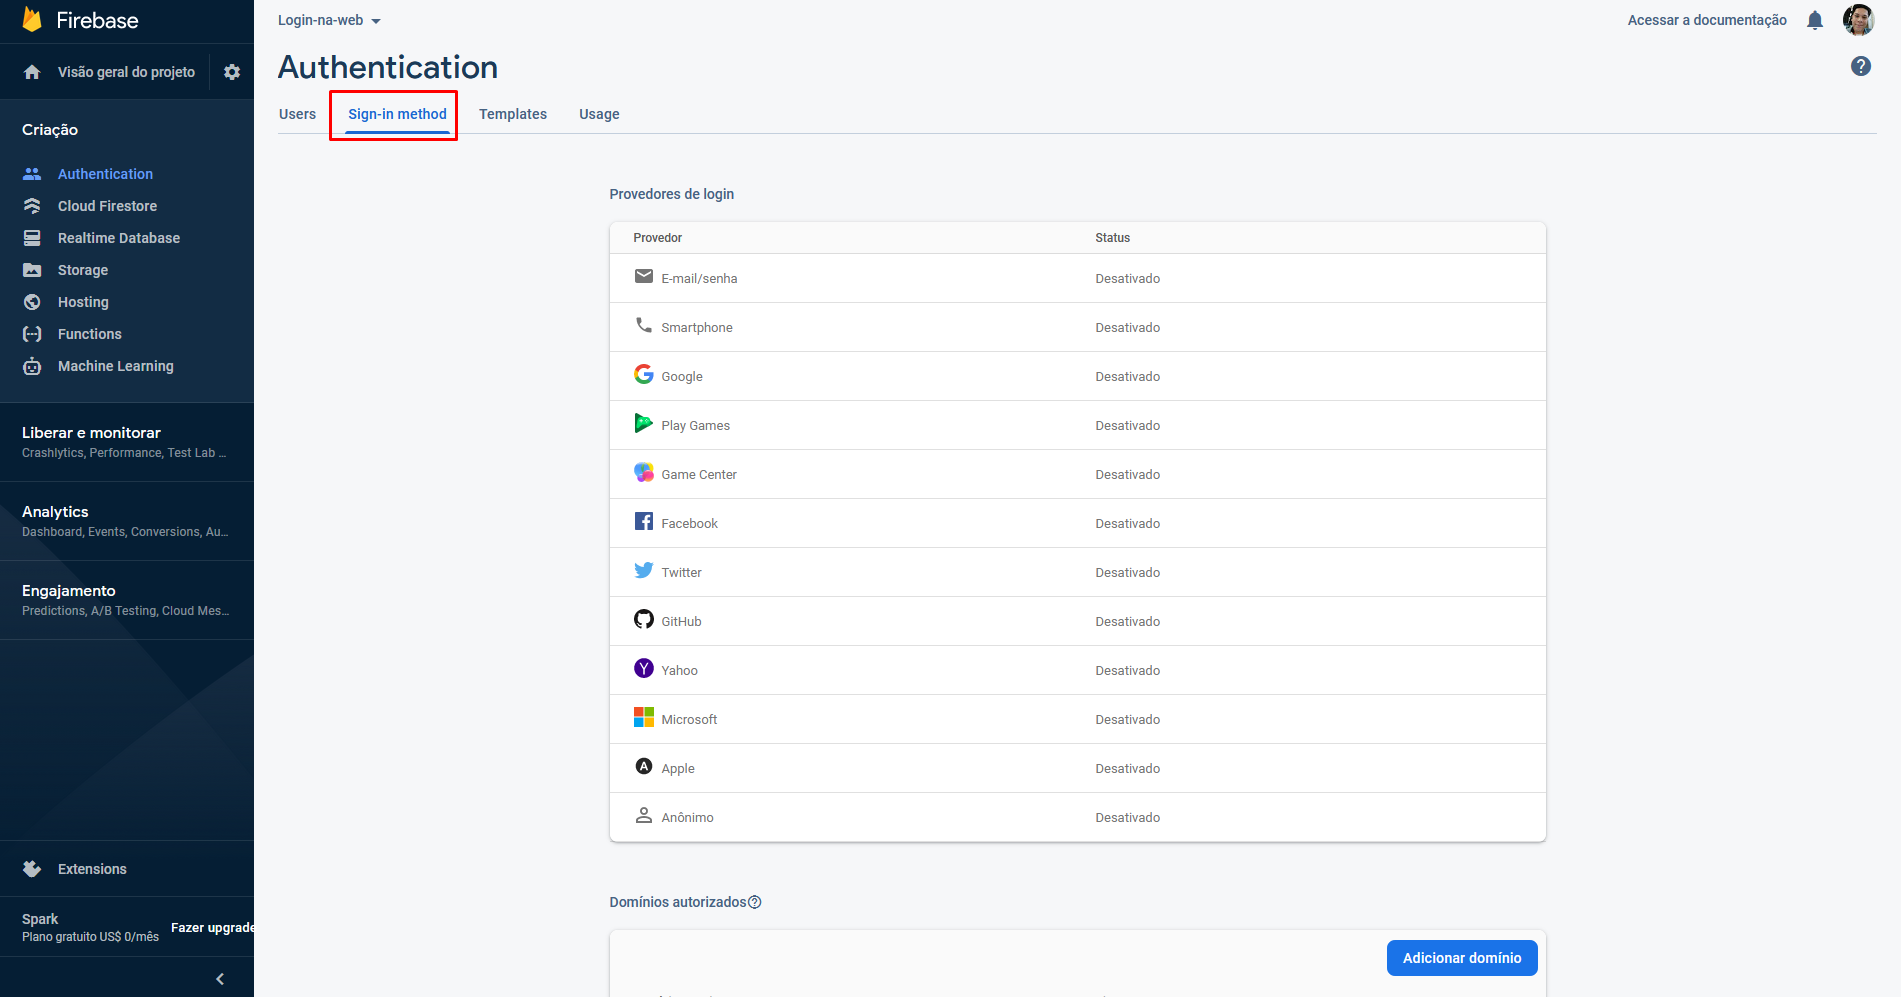1901x997 pixels.
Task: Click Desativado status for Anônimo
Action: [1127, 818]
